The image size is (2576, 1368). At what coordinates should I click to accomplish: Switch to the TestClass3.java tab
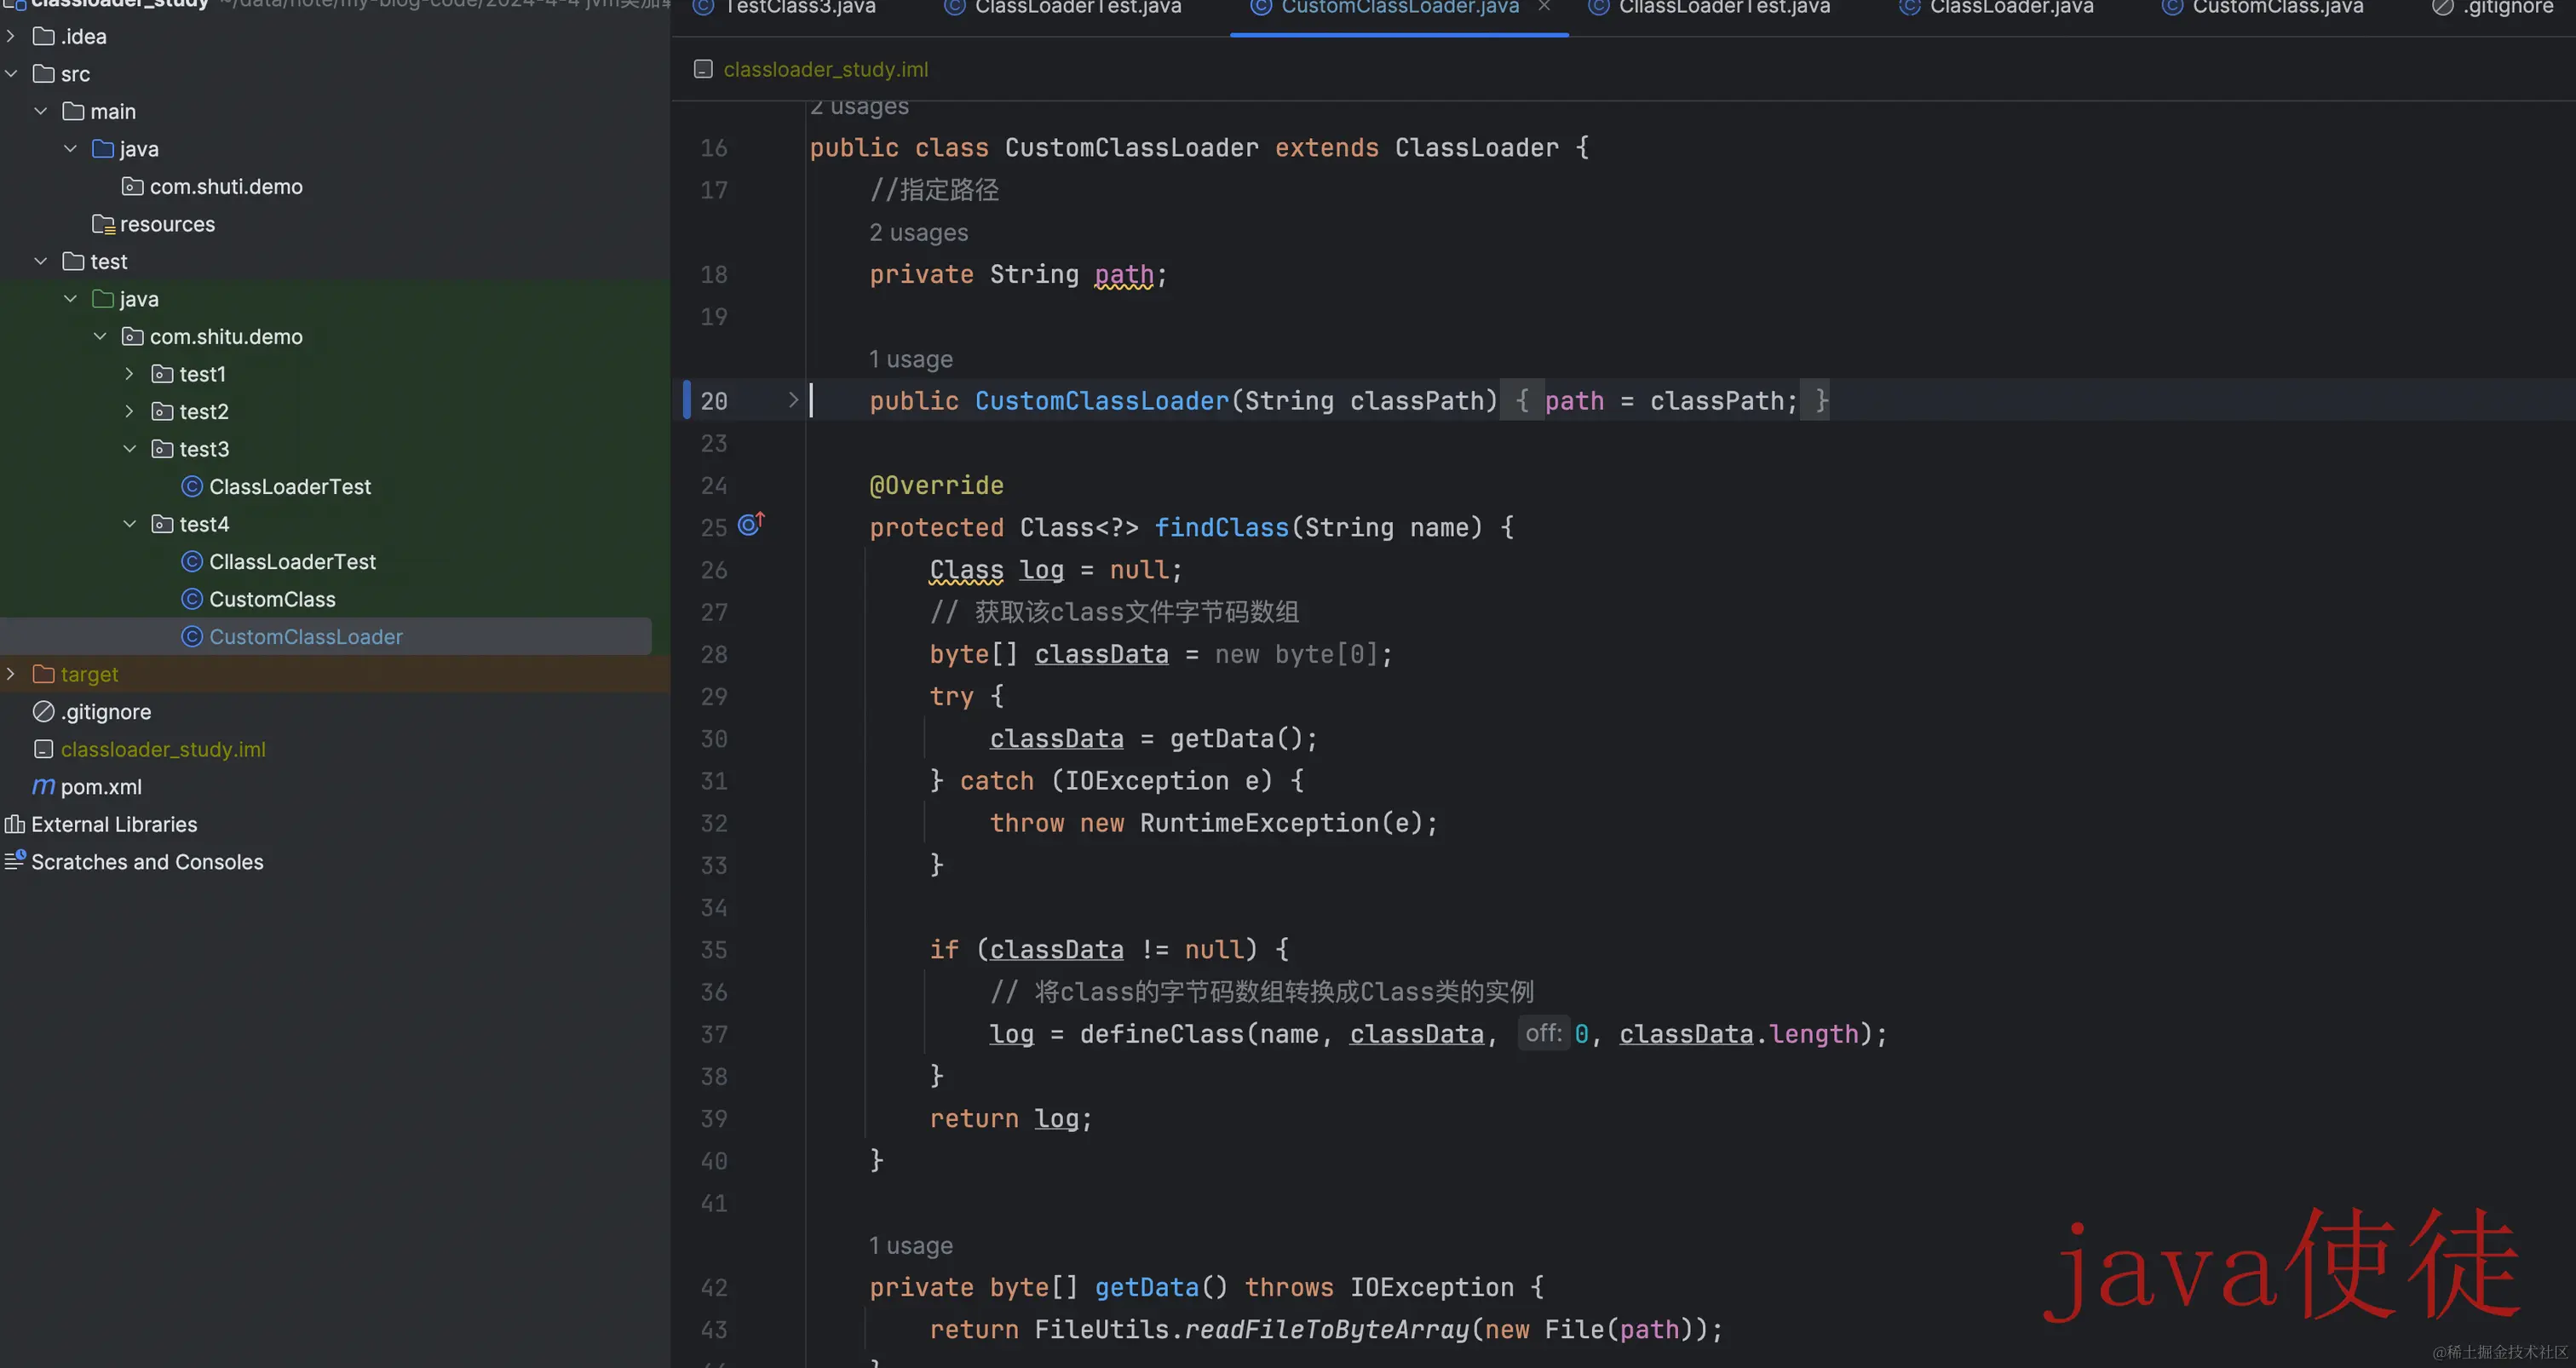coord(786,8)
